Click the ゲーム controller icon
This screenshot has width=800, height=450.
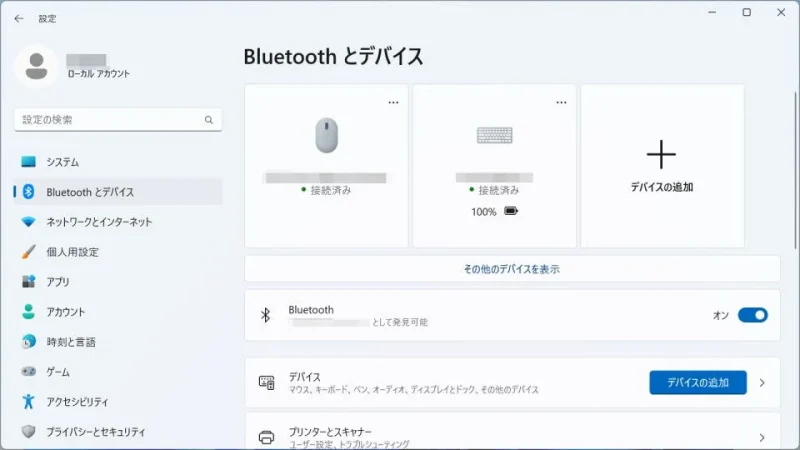(29, 371)
